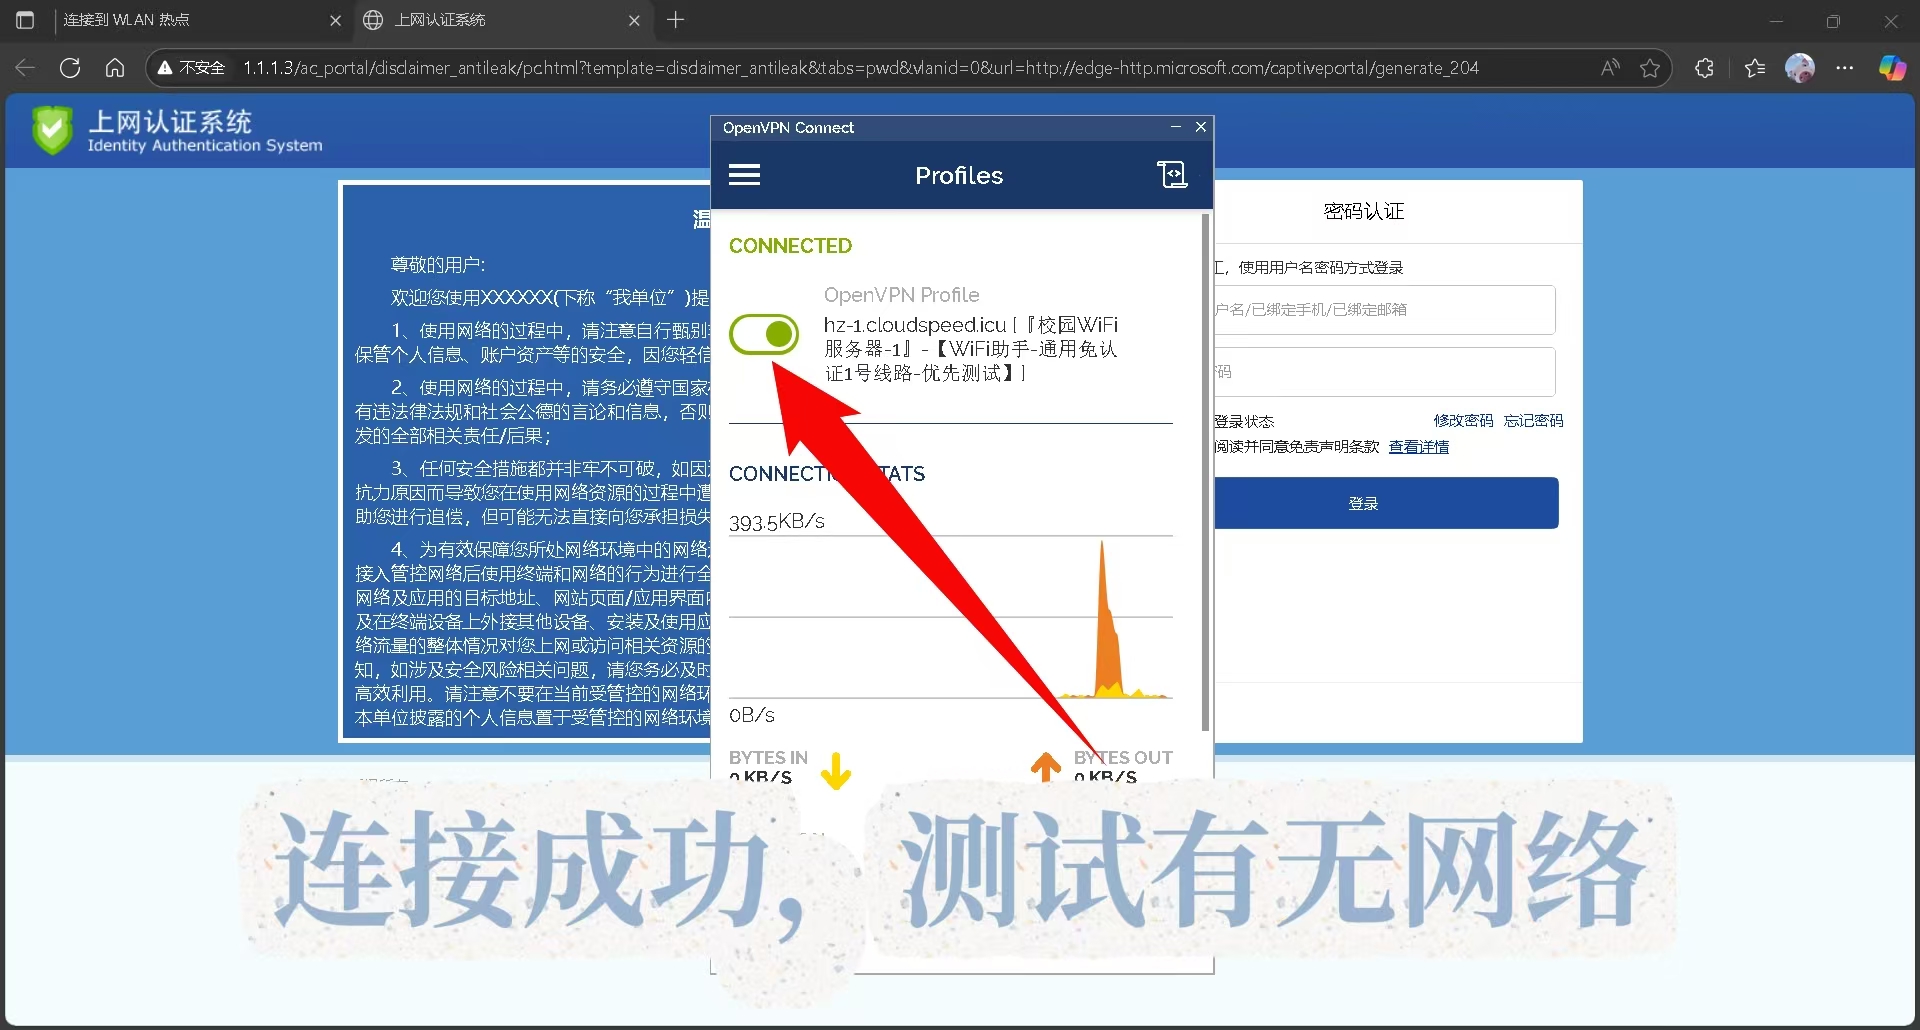The width and height of the screenshot is (1920, 1030).
Task: Go to browser home page
Action: pyautogui.click(x=115, y=68)
